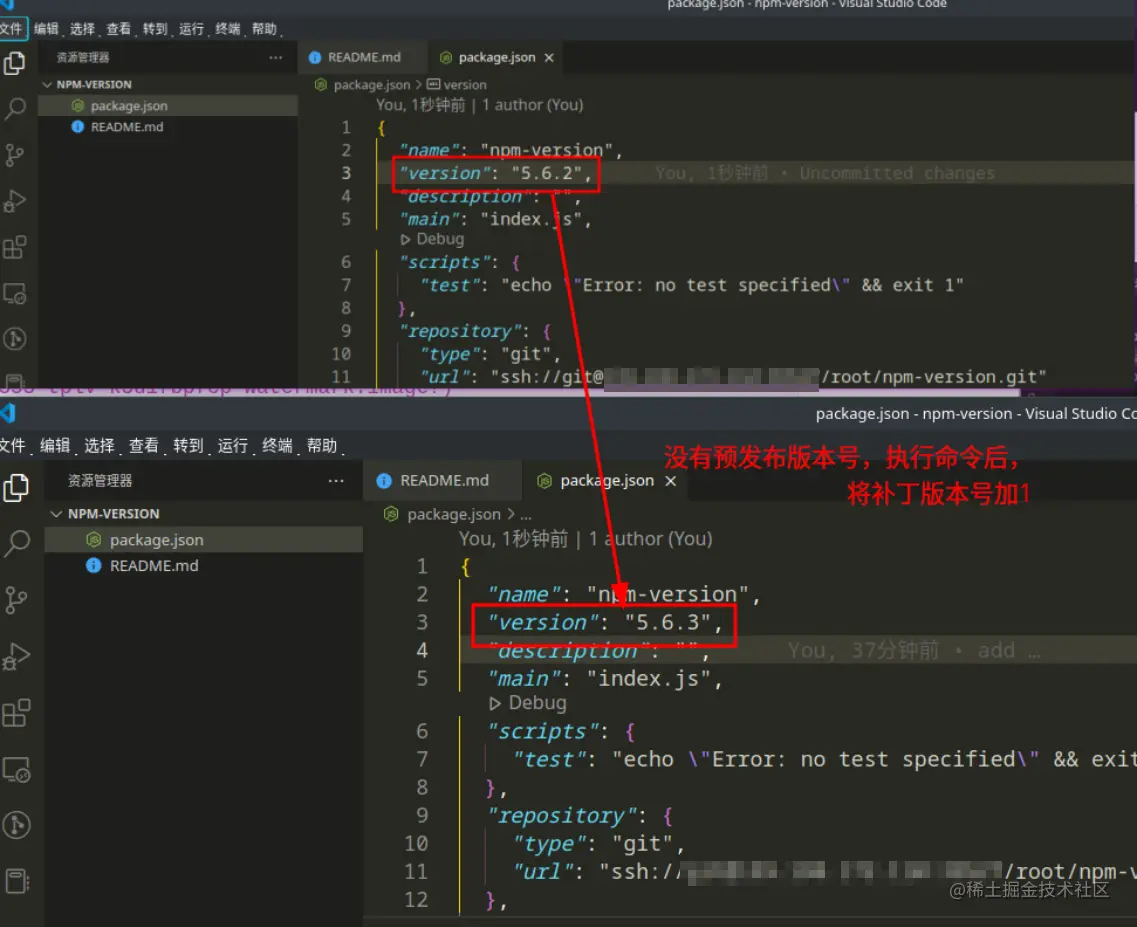The height and width of the screenshot is (927, 1137).
Task: Select package.json in upper explorer tree
Action: click(168, 106)
